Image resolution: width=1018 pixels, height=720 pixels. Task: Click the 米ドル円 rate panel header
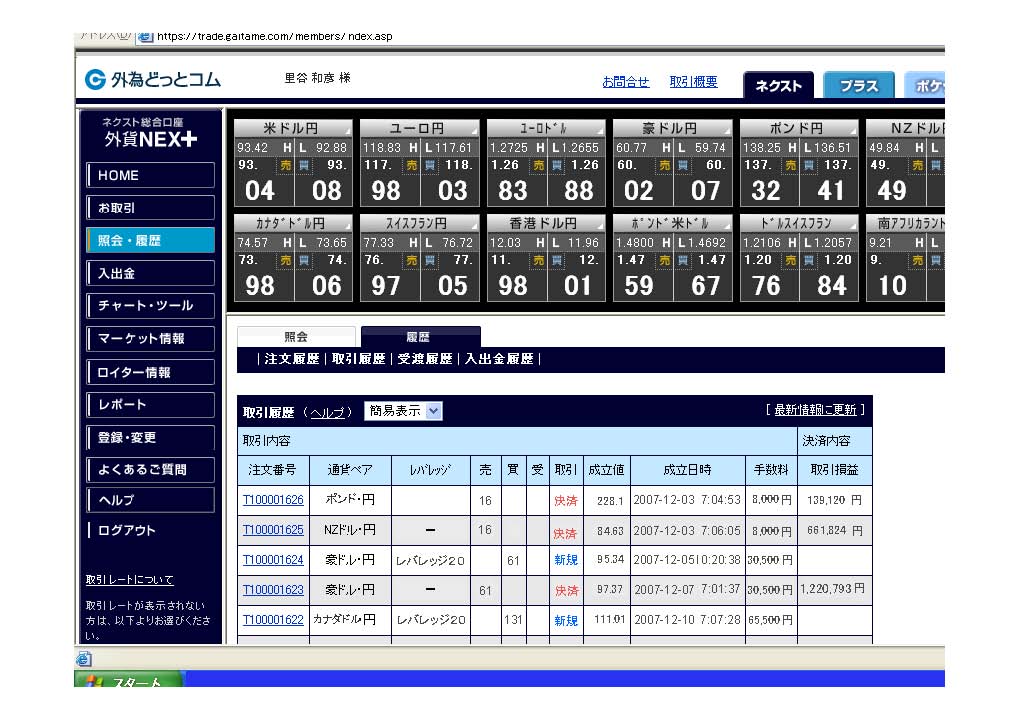point(293,128)
